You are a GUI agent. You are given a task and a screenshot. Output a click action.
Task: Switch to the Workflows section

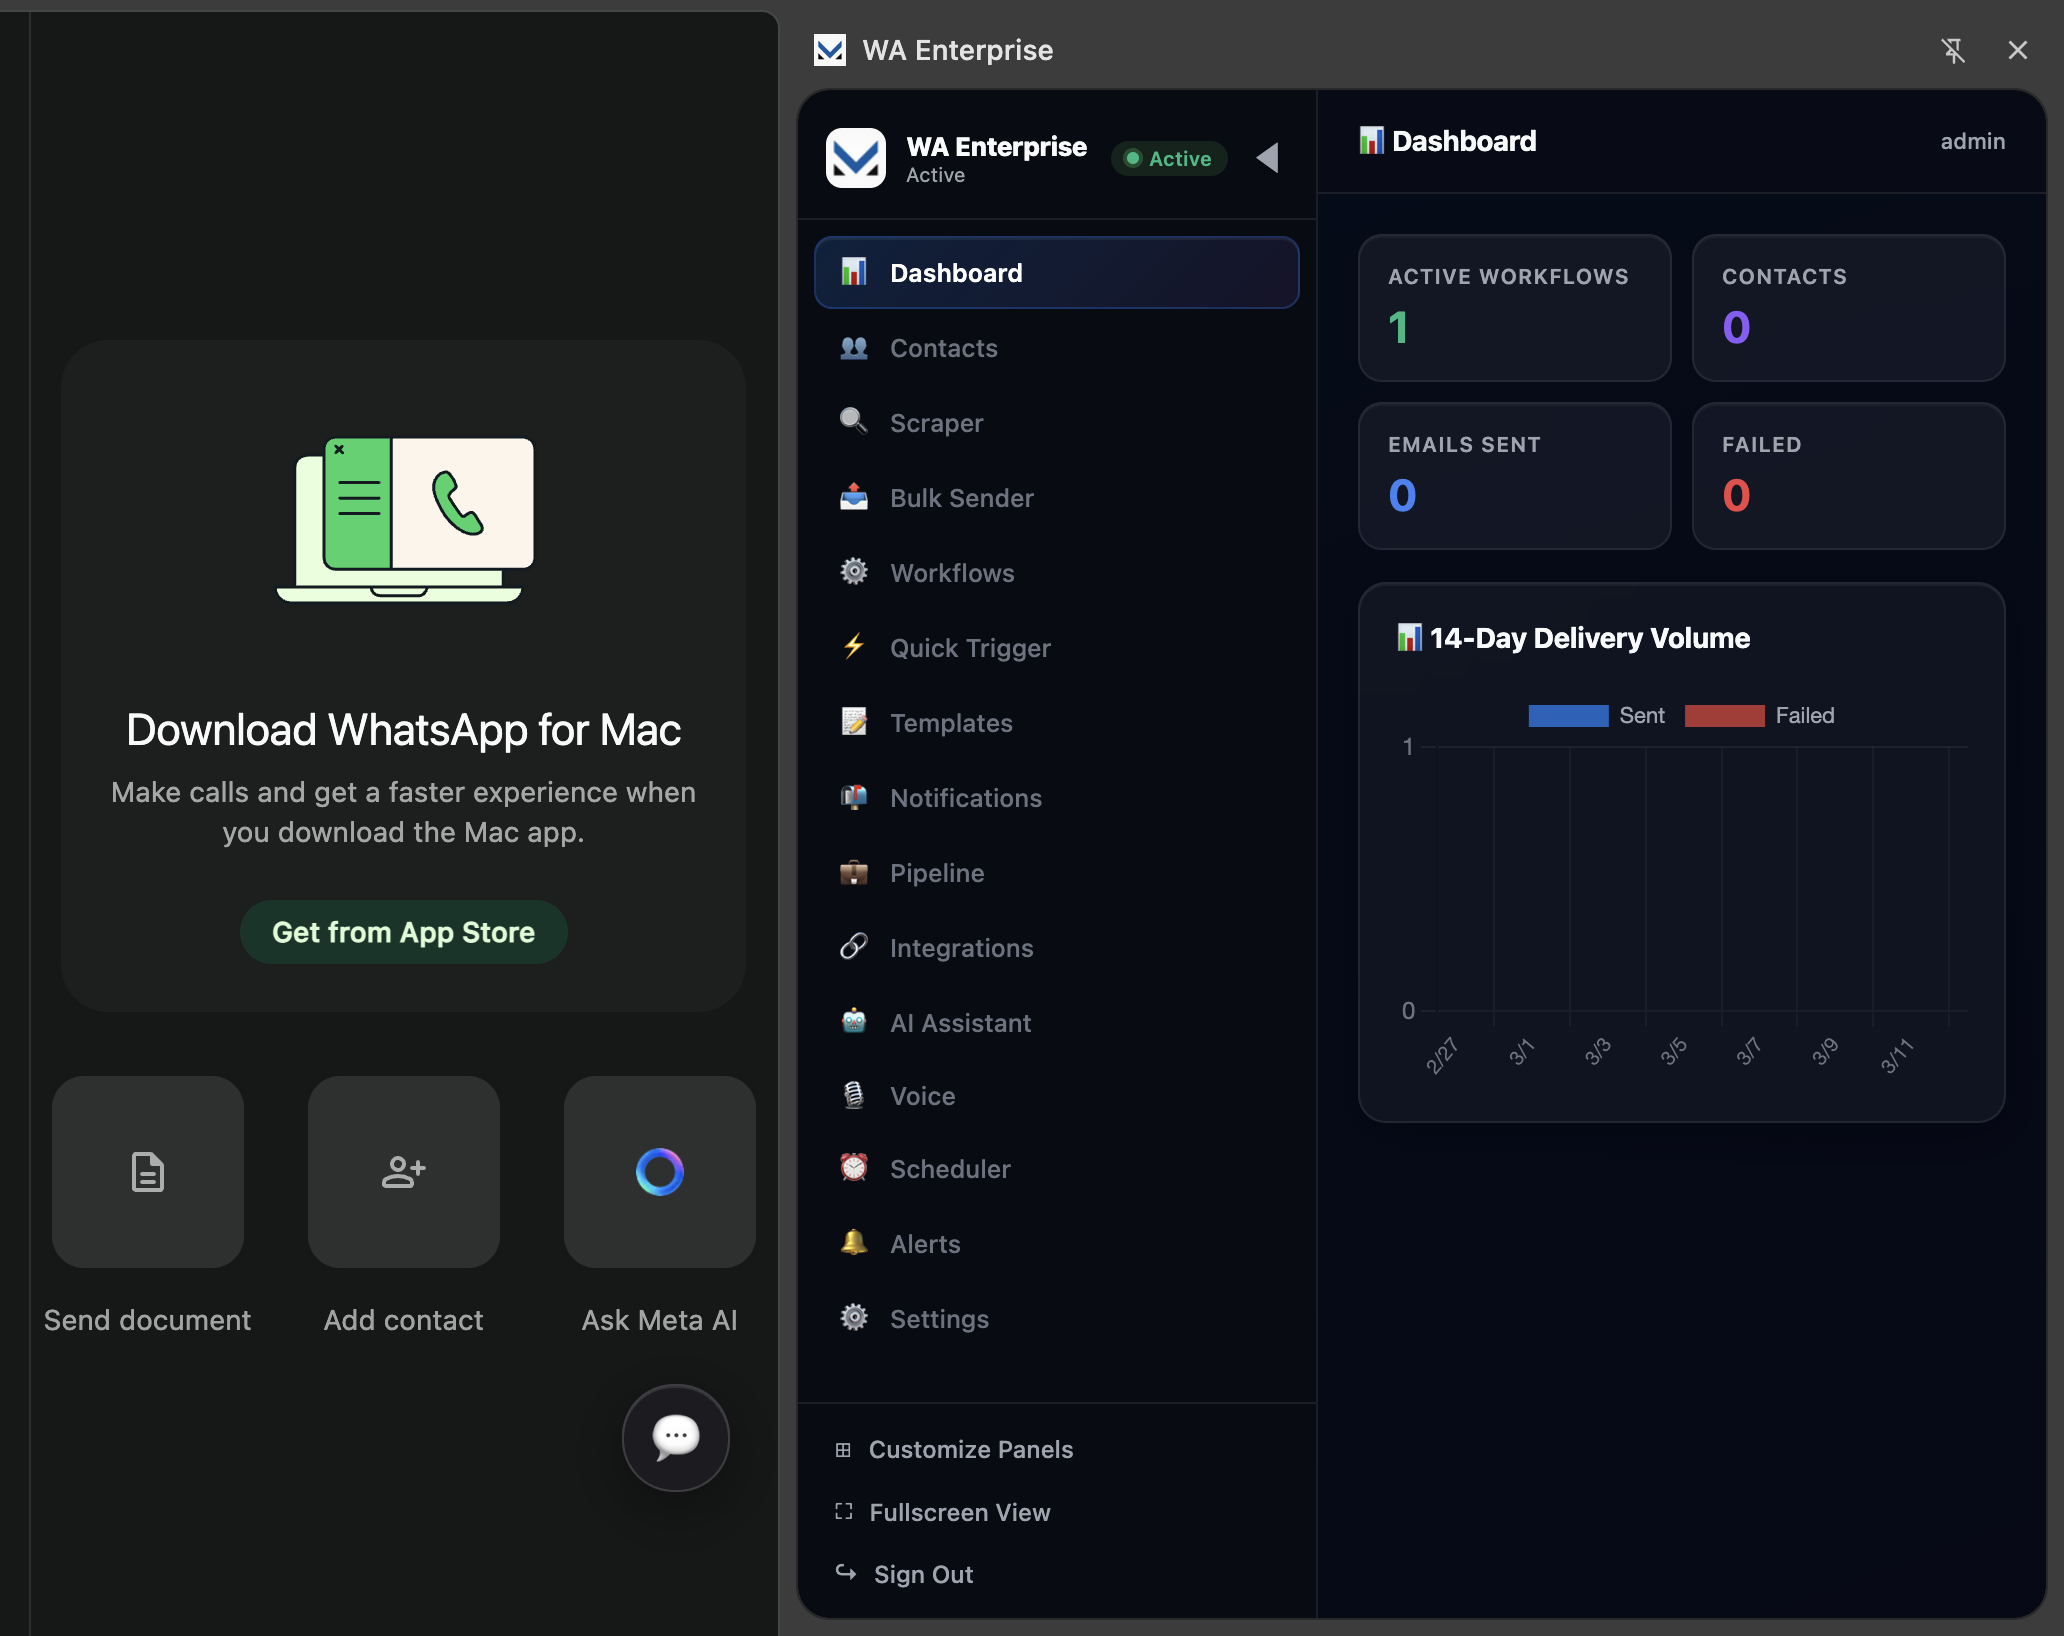point(952,573)
